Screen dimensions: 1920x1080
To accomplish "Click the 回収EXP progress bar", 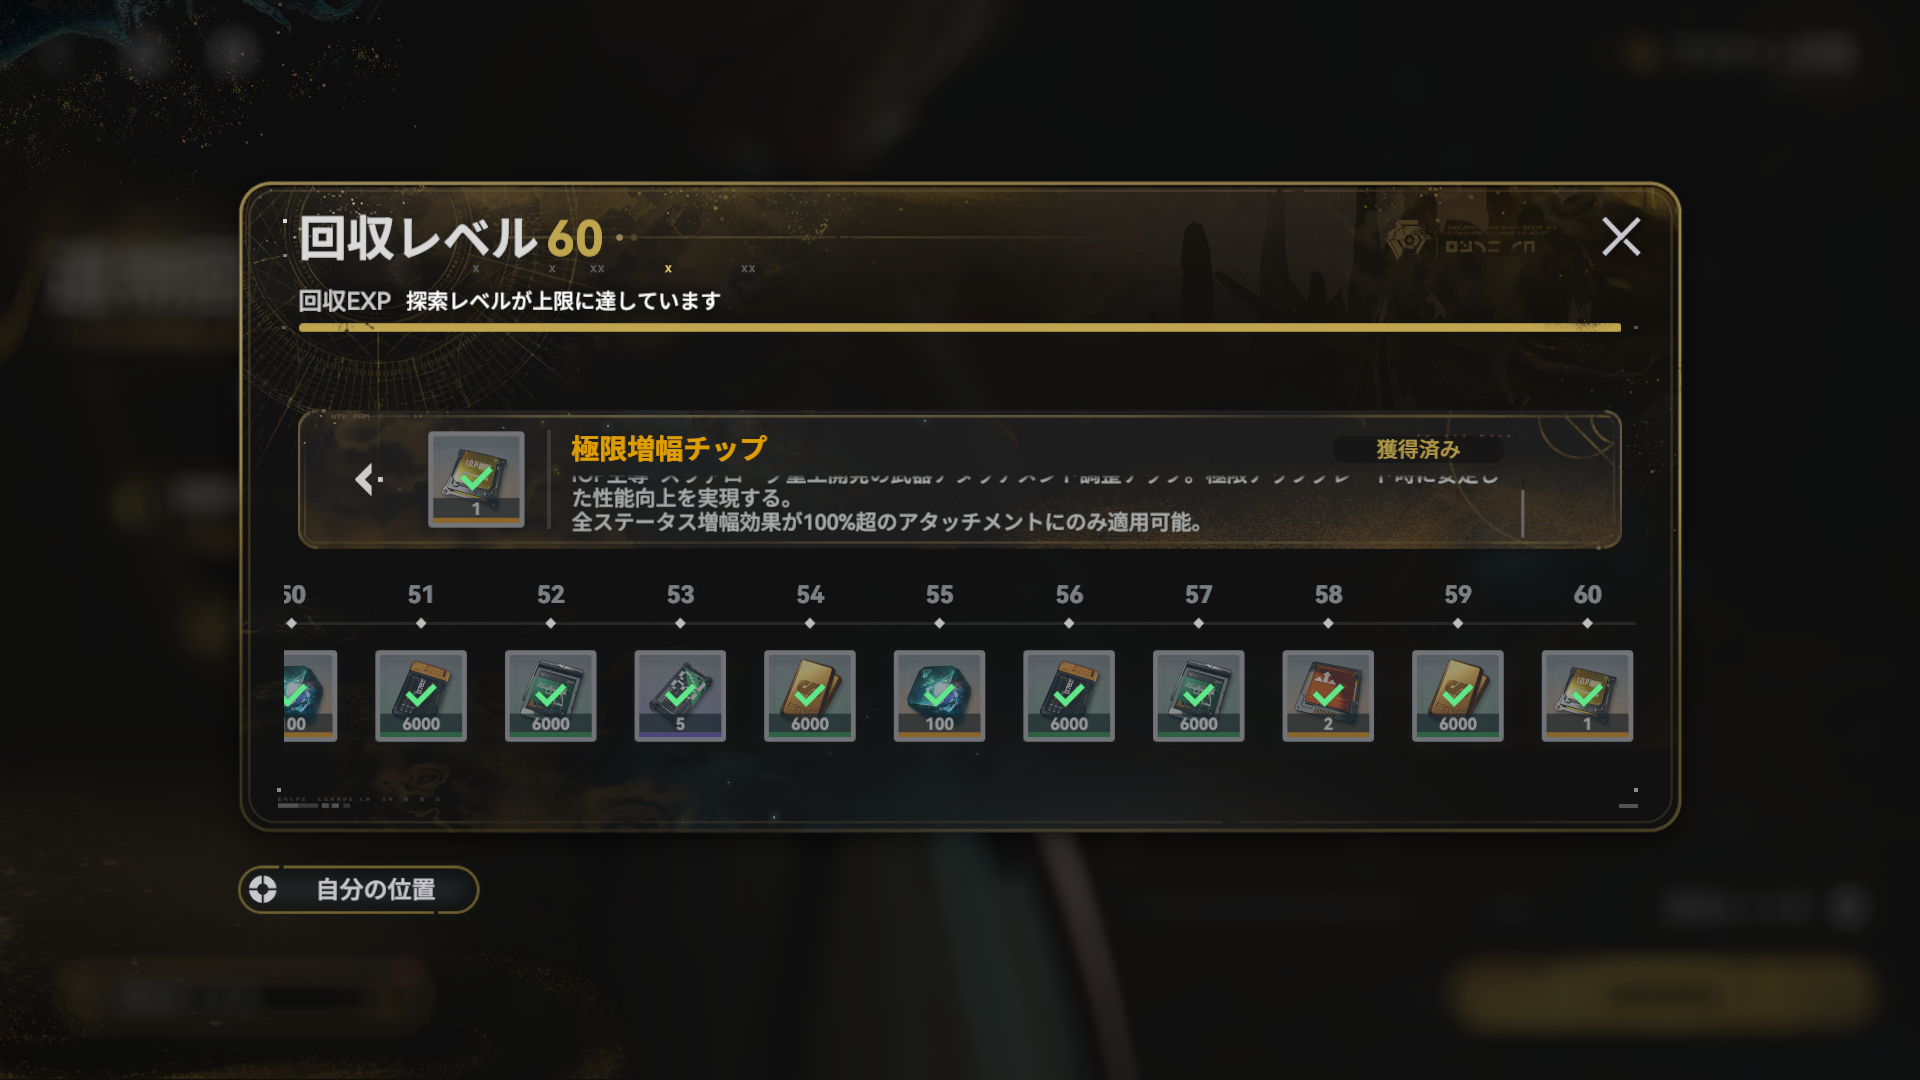I will 960,327.
